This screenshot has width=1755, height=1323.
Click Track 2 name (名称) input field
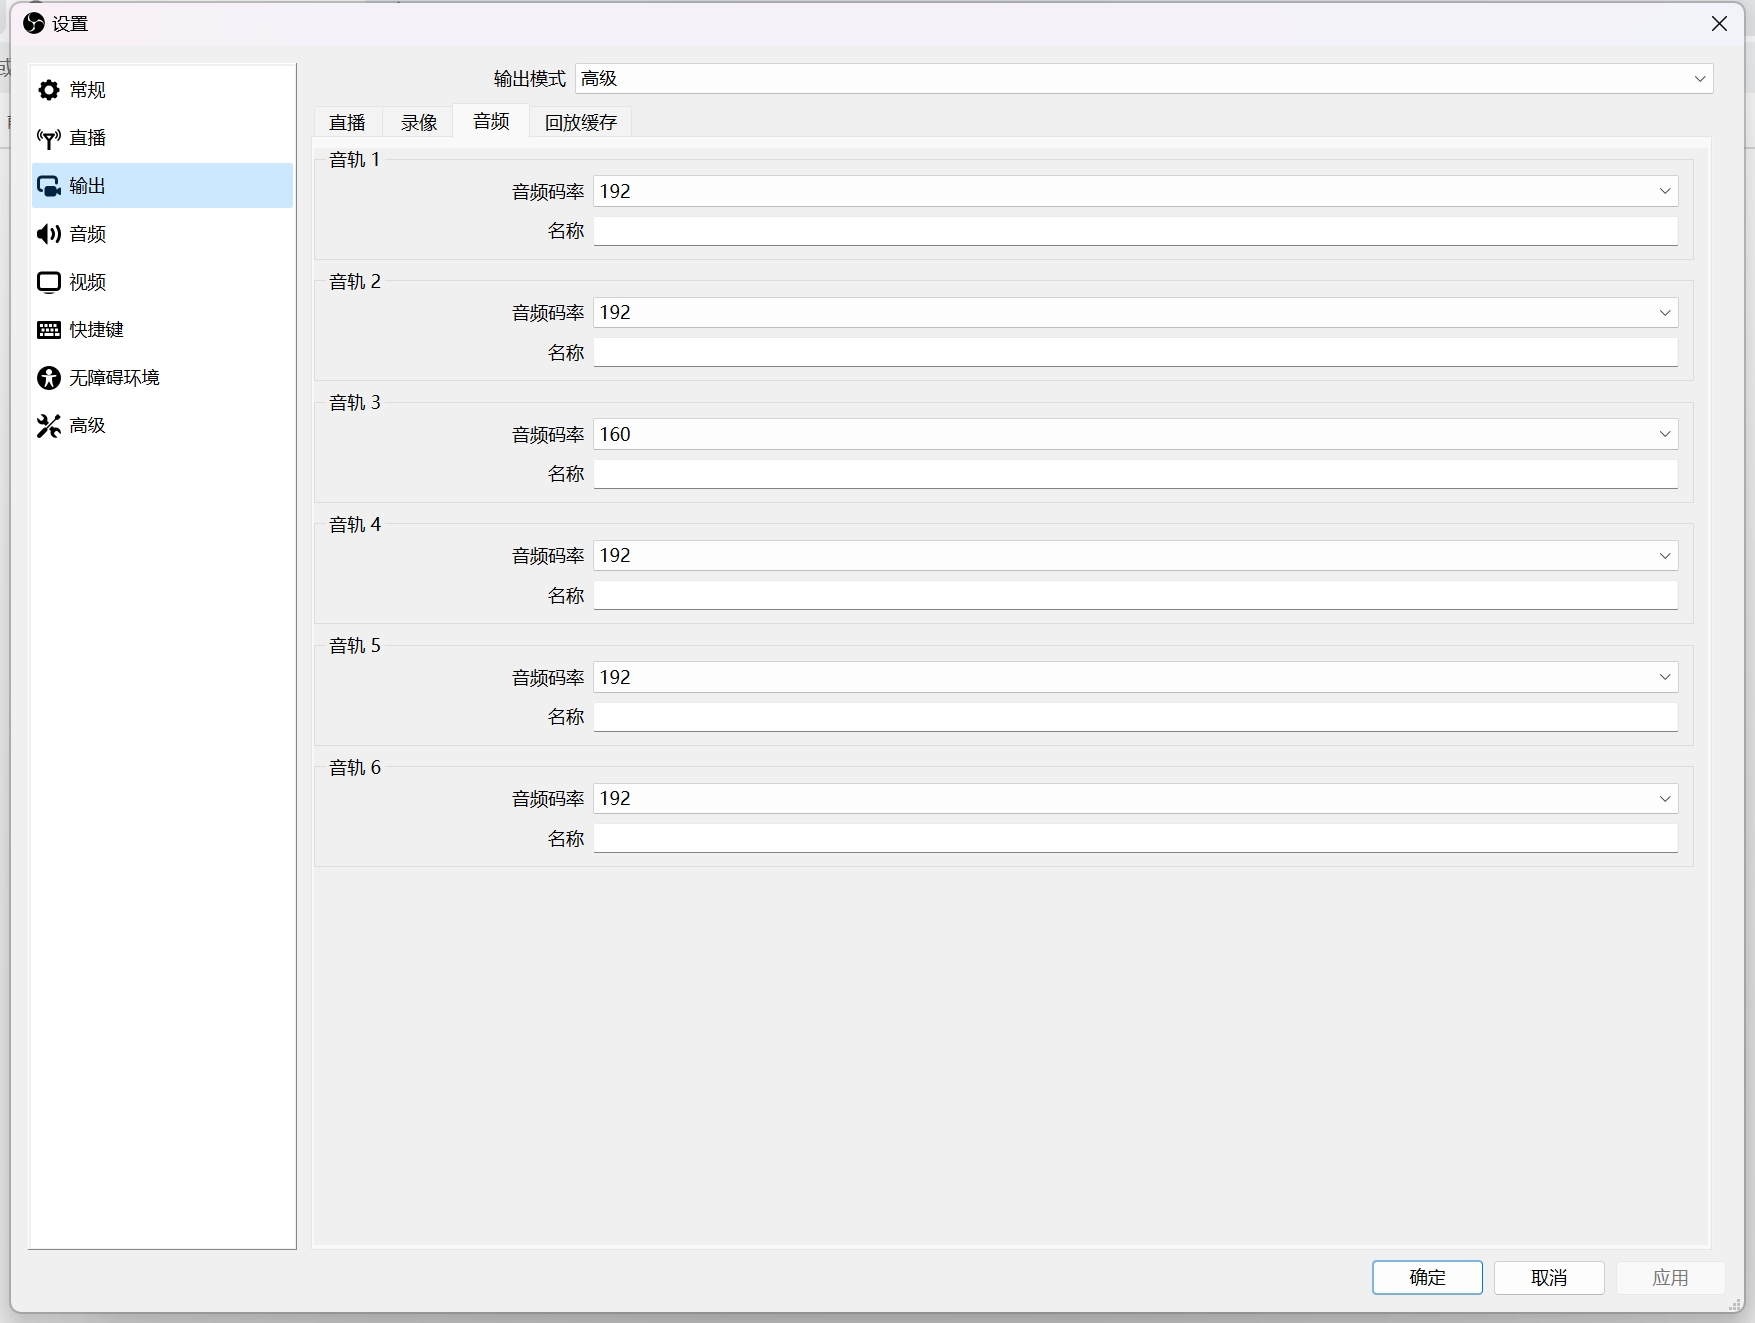[x=1135, y=352]
